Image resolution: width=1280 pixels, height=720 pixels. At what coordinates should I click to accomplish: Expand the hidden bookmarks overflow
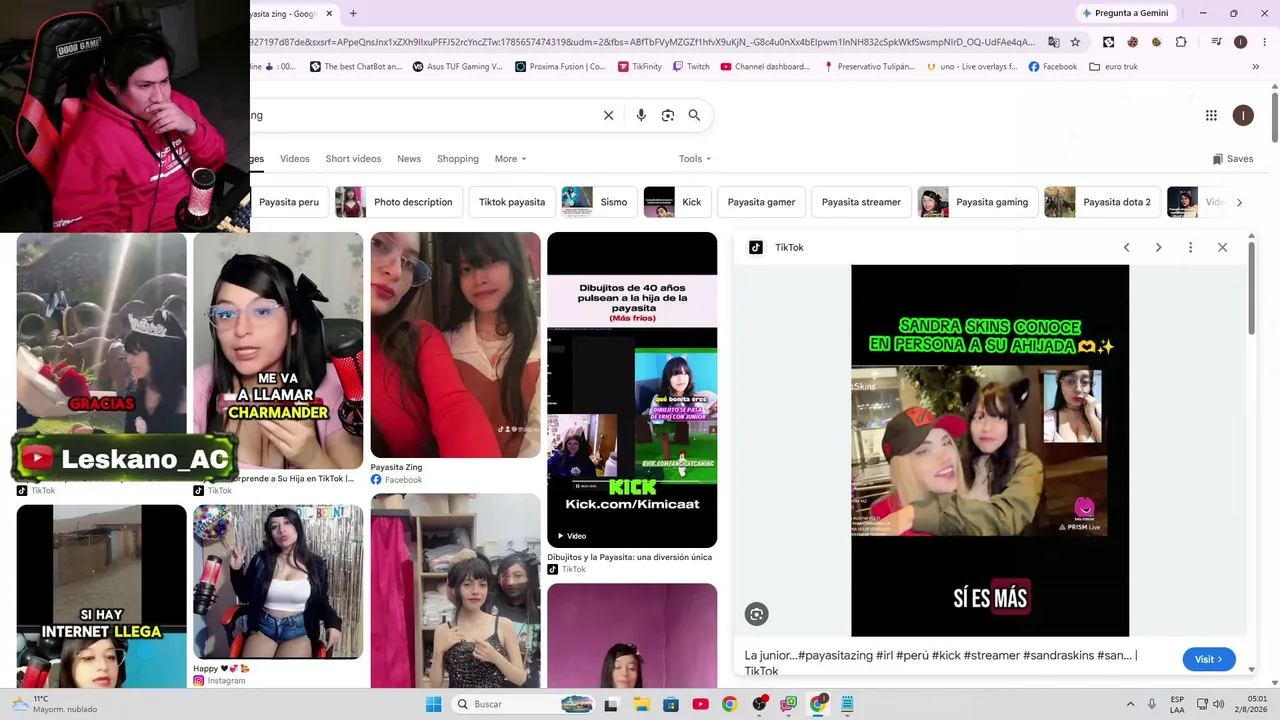point(1255,67)
